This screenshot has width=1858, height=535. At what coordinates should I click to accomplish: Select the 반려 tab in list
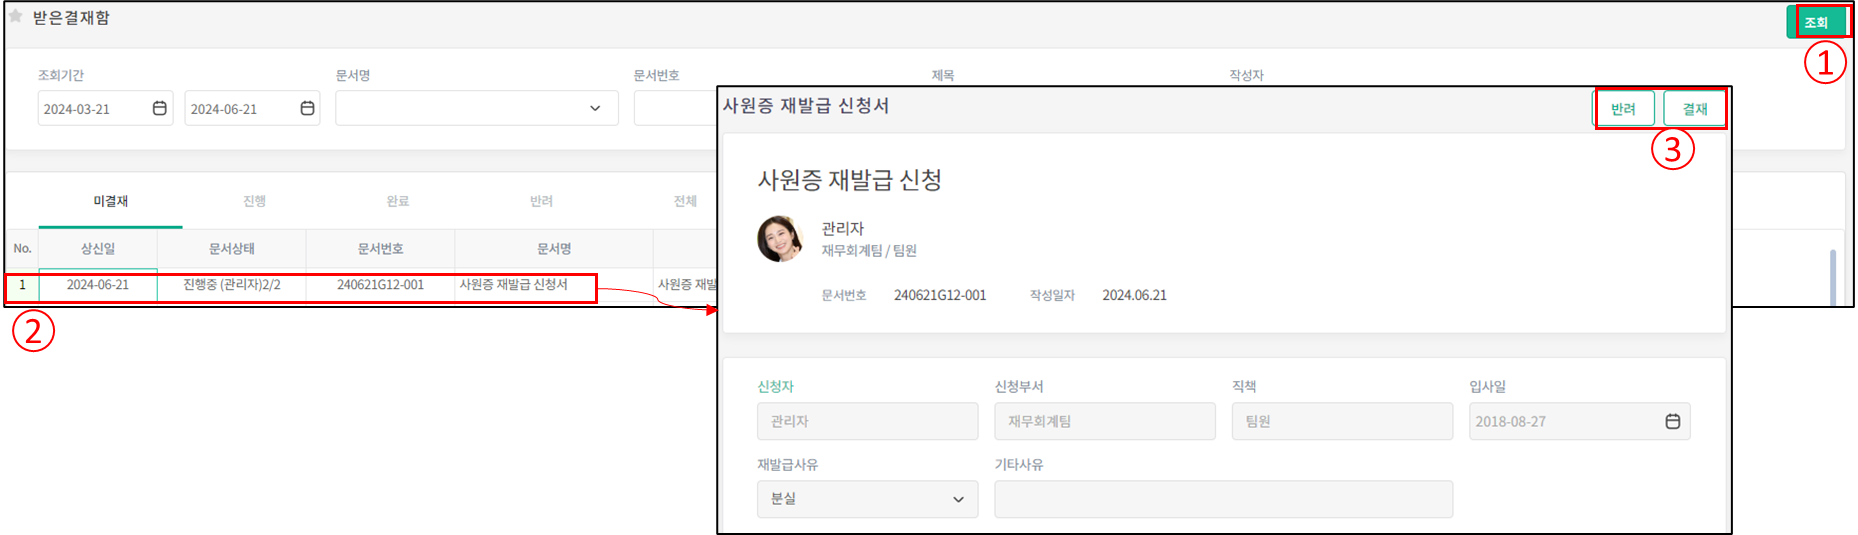541,201
